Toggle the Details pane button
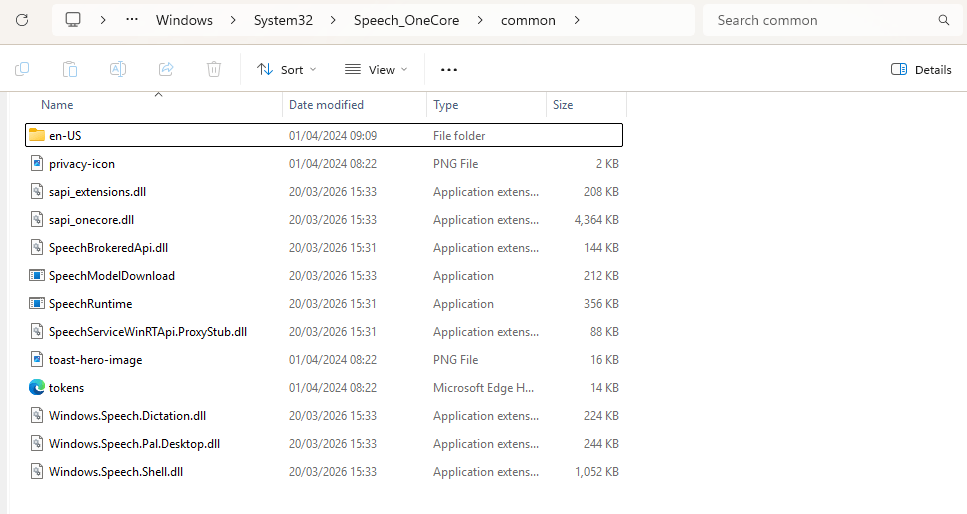 click(921, 69)
